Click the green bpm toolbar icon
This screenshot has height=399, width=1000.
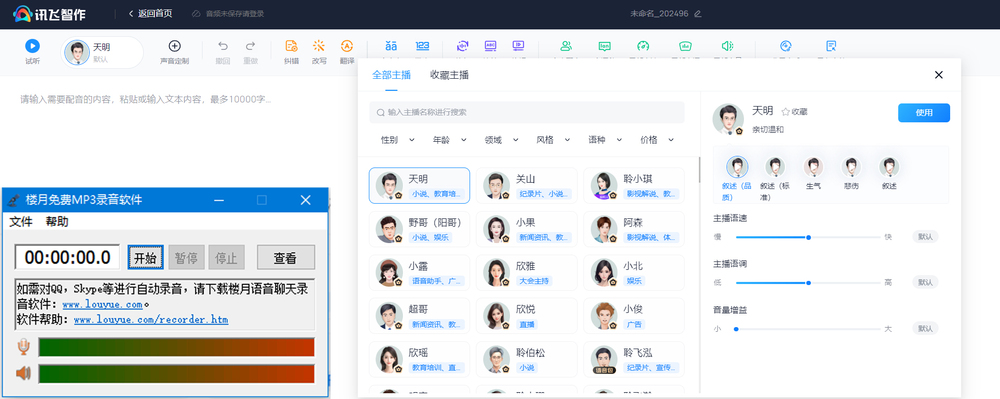[604, 46]
